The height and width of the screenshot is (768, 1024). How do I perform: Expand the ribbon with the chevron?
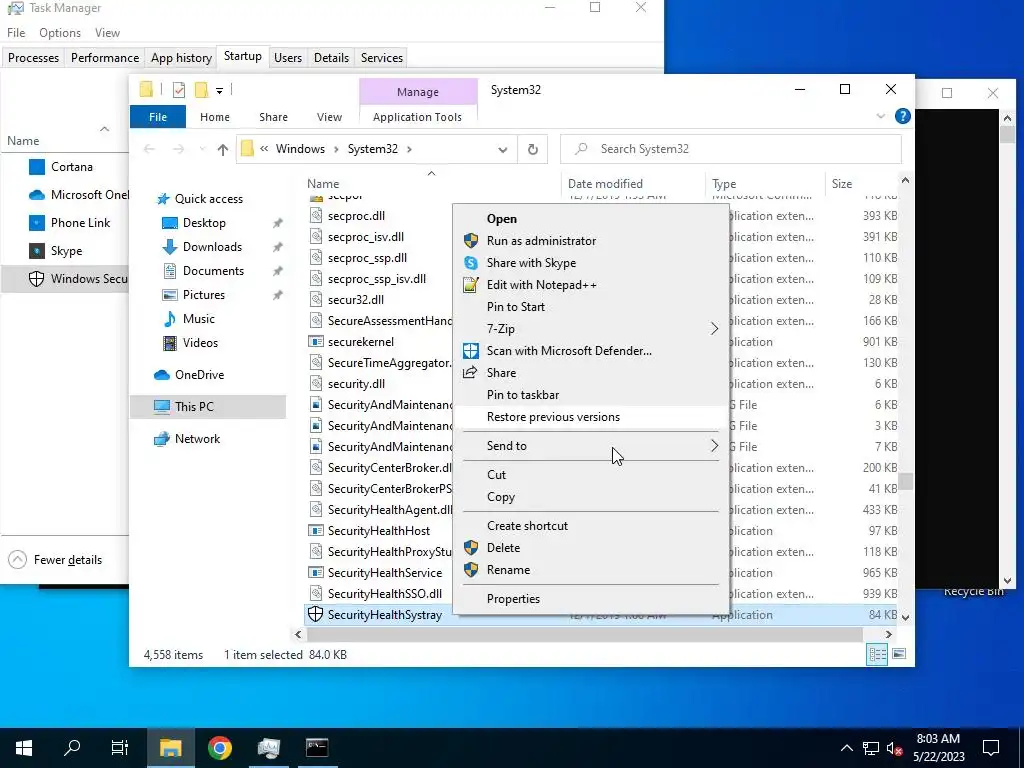point(880,116)
